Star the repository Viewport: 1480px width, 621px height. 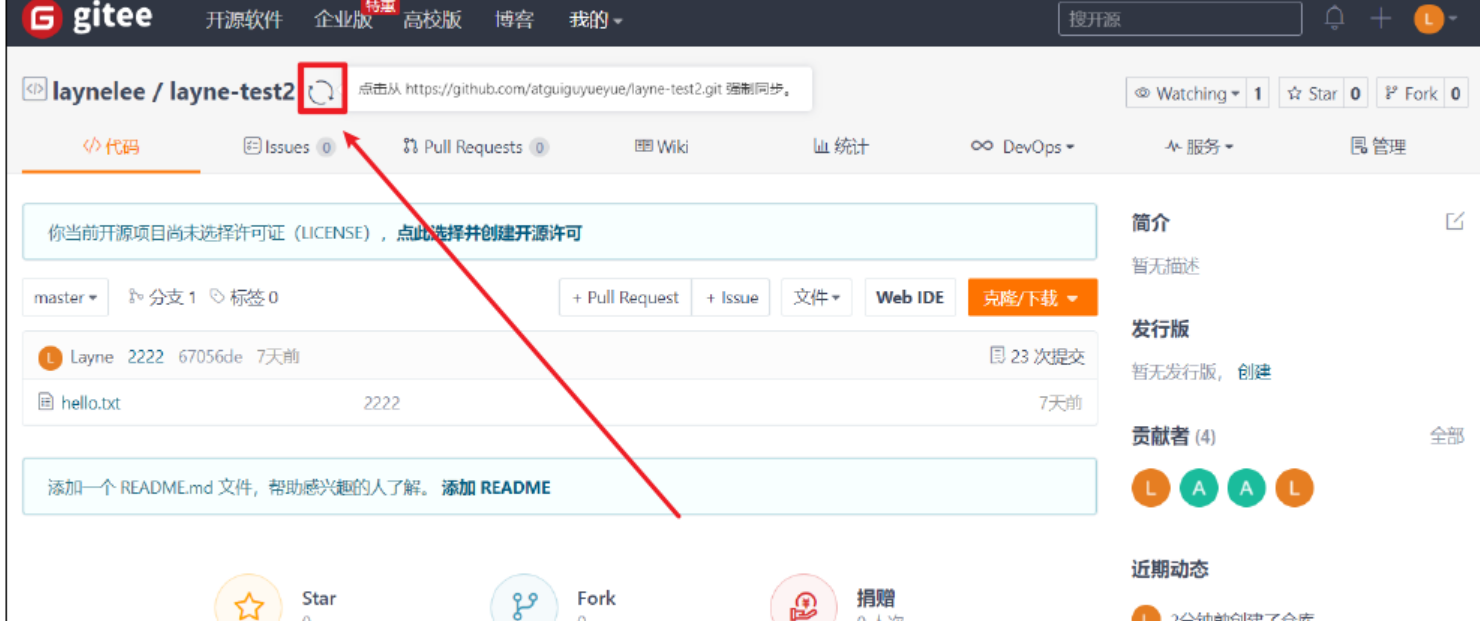pyautogui.click(x=1311, y=94)
